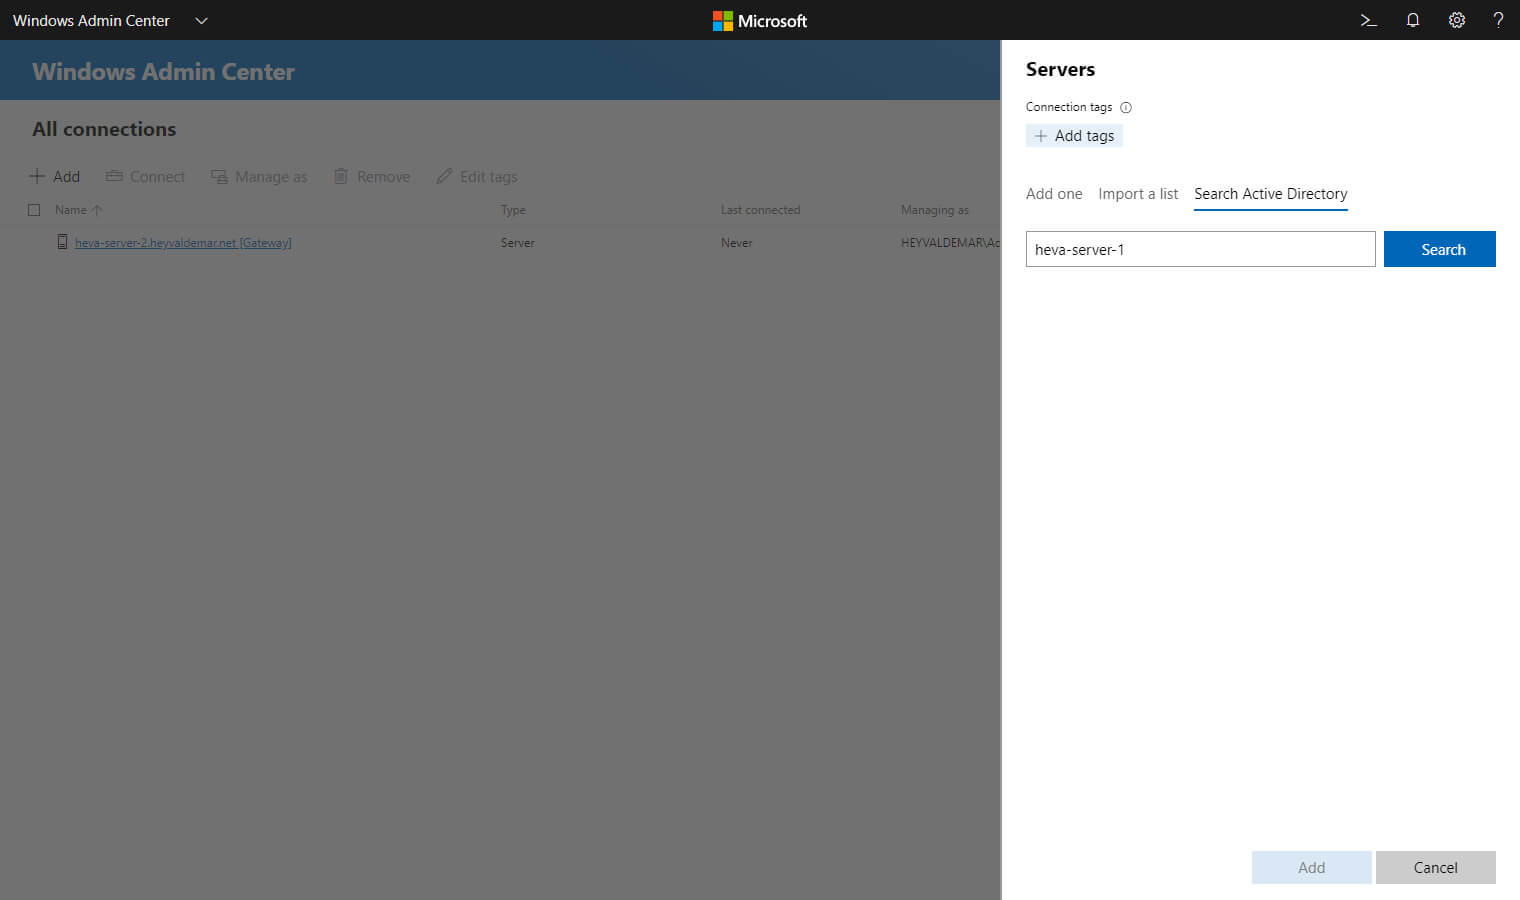Click the 'Server' type cell

[518, 243]
